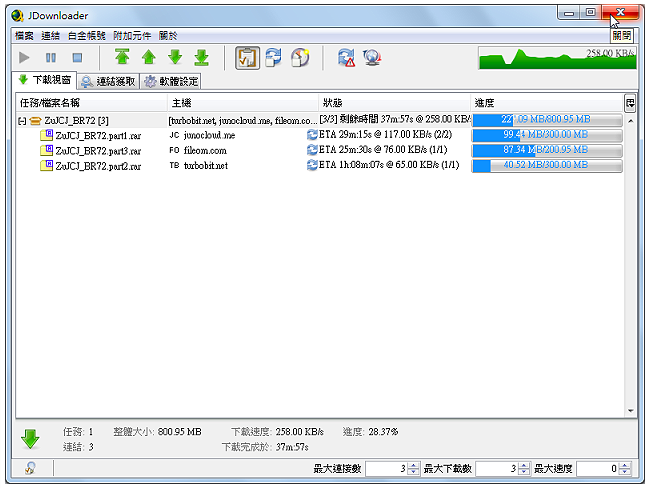Click the FO host icon for fileom.com

click(x=174, y=150)
